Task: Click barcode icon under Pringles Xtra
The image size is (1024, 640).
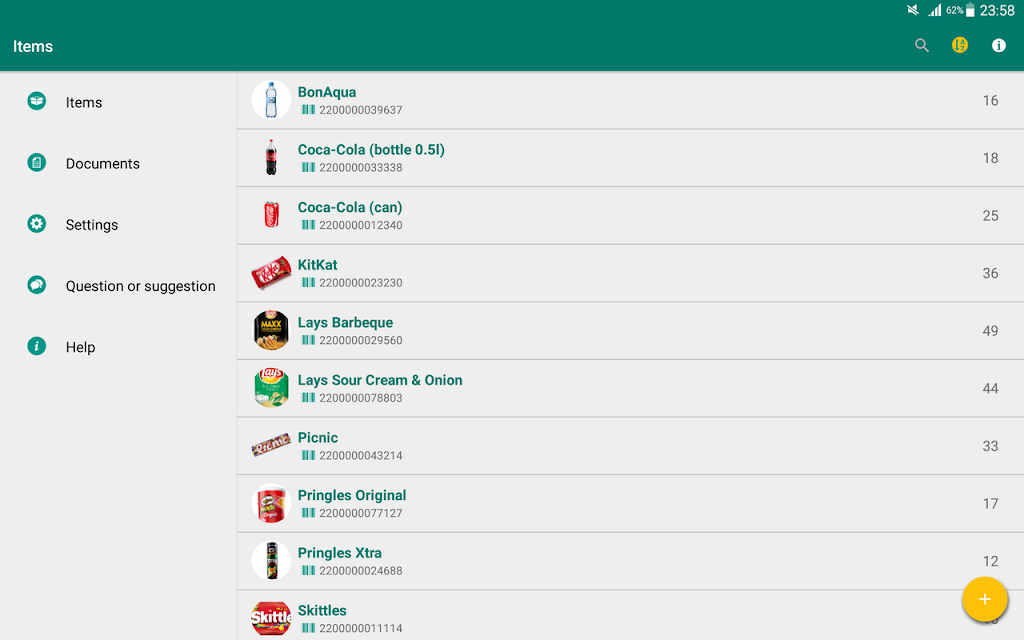Action: click(x=308, y=570)
